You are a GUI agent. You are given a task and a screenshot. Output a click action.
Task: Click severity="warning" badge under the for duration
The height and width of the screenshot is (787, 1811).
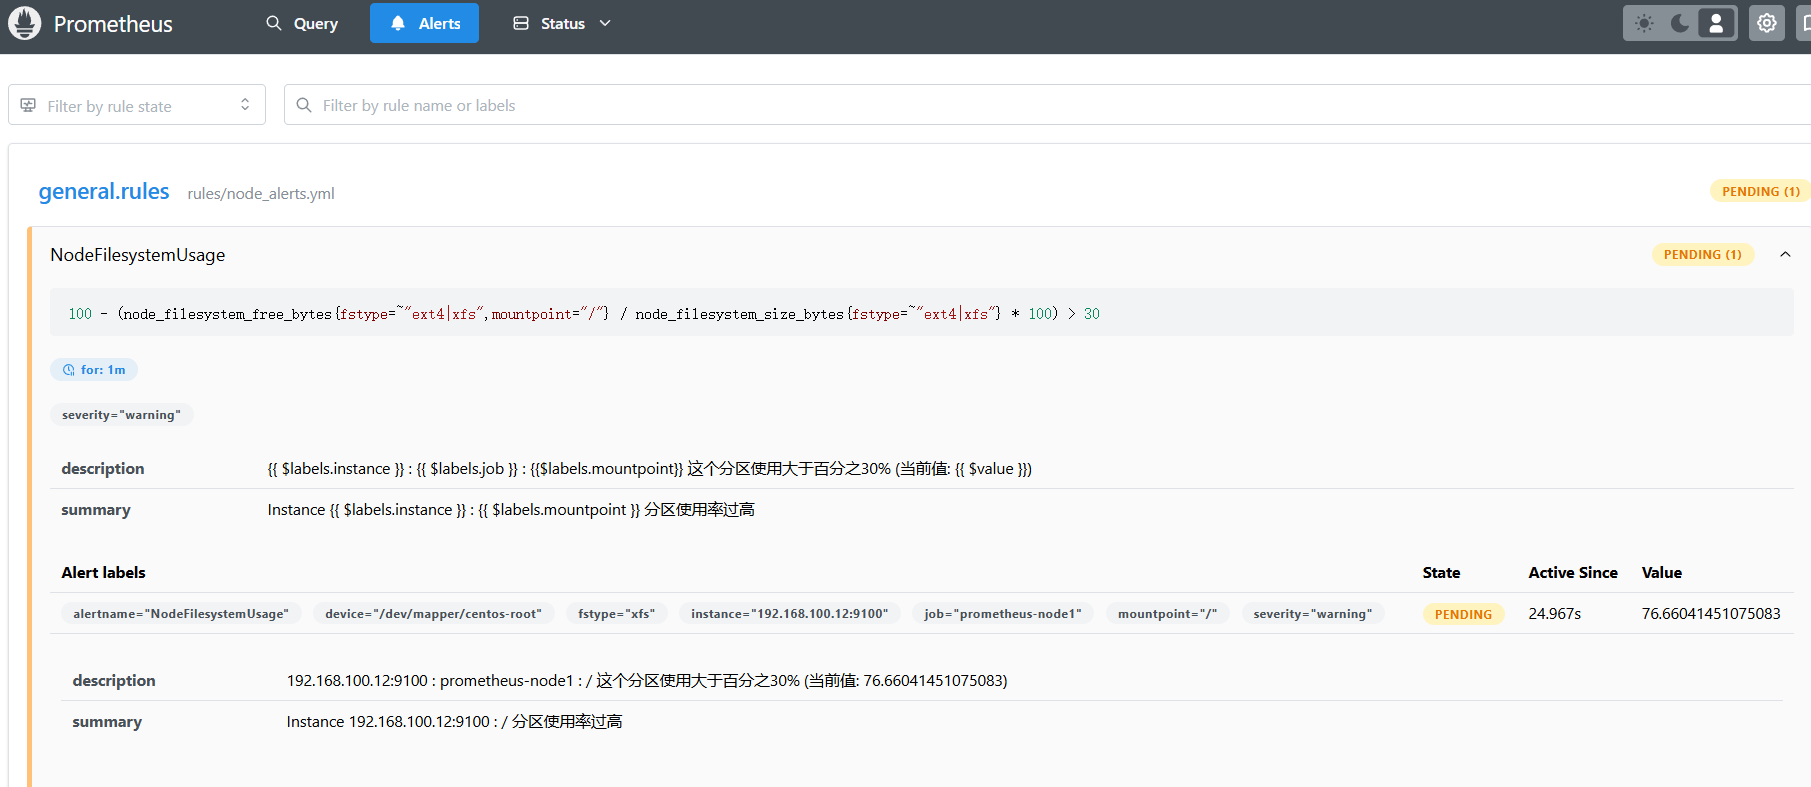click(121, 415)
